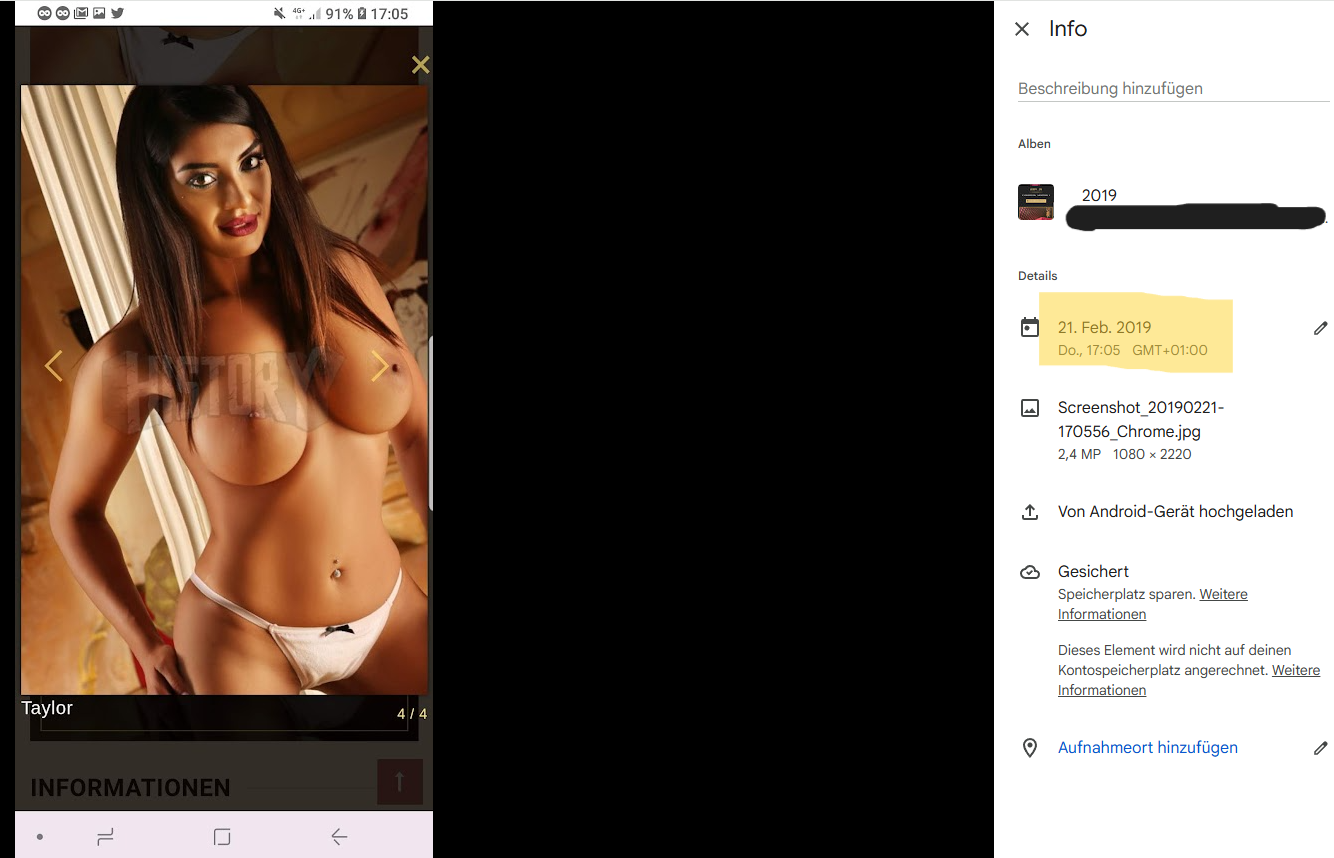Close the lightbox with the yellow X
Viewport: 1334px width, 858px height.
click(x=420, y=65)
